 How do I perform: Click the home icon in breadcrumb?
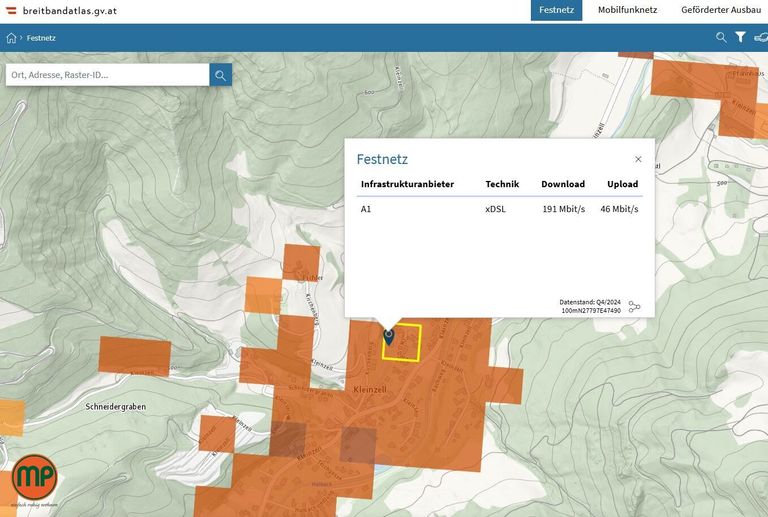(12, 38)
